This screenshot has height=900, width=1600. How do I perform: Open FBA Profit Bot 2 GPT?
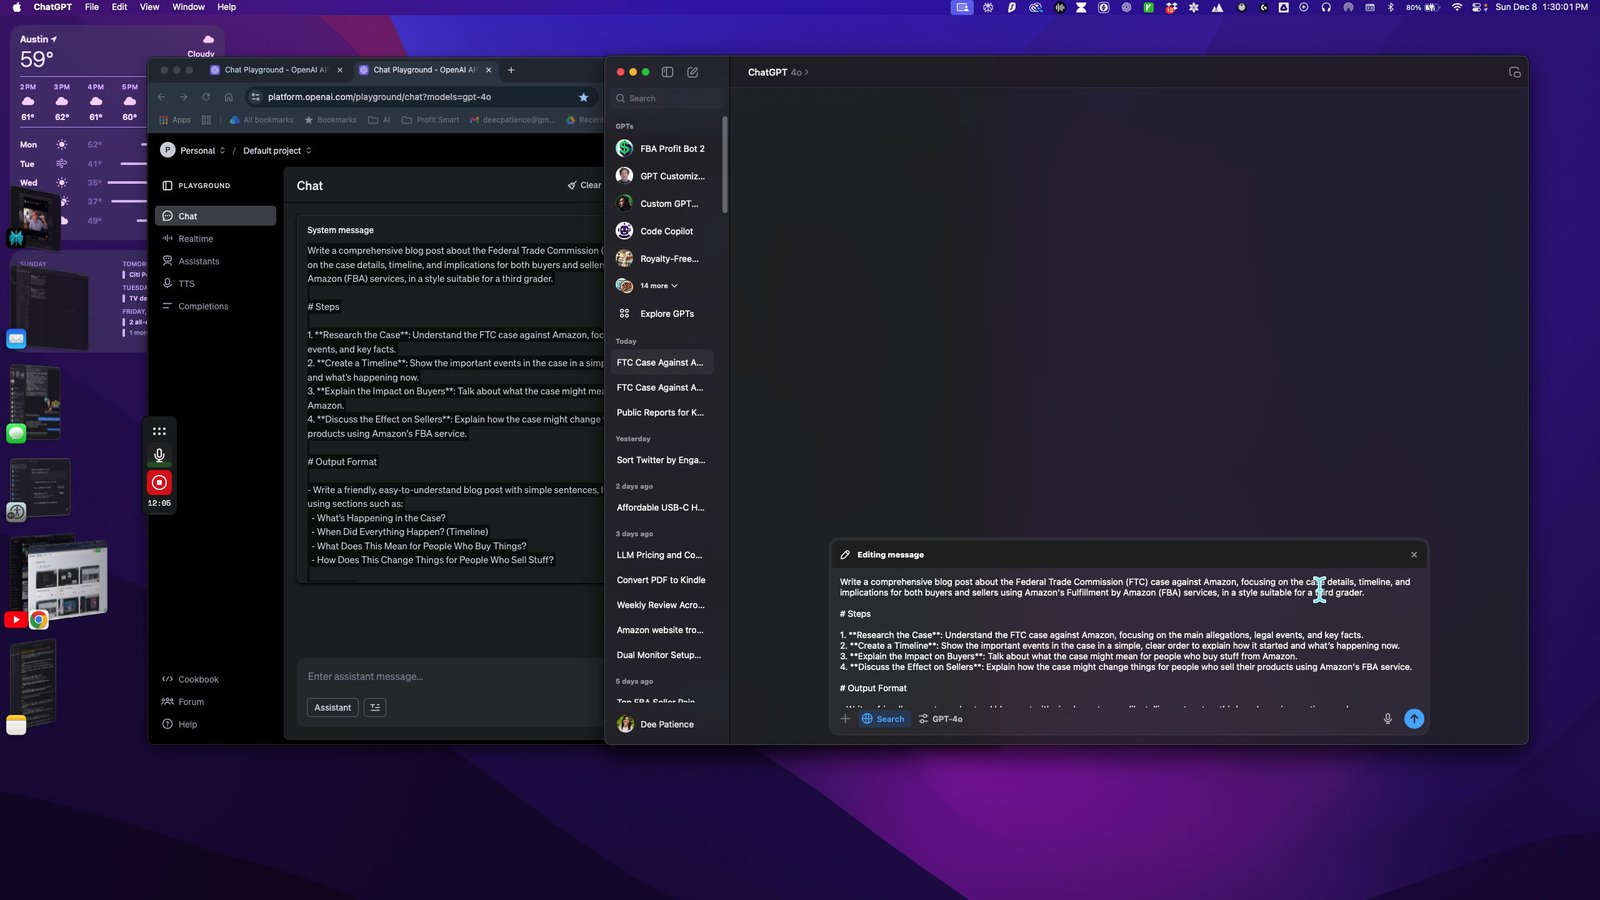[662, 149]
